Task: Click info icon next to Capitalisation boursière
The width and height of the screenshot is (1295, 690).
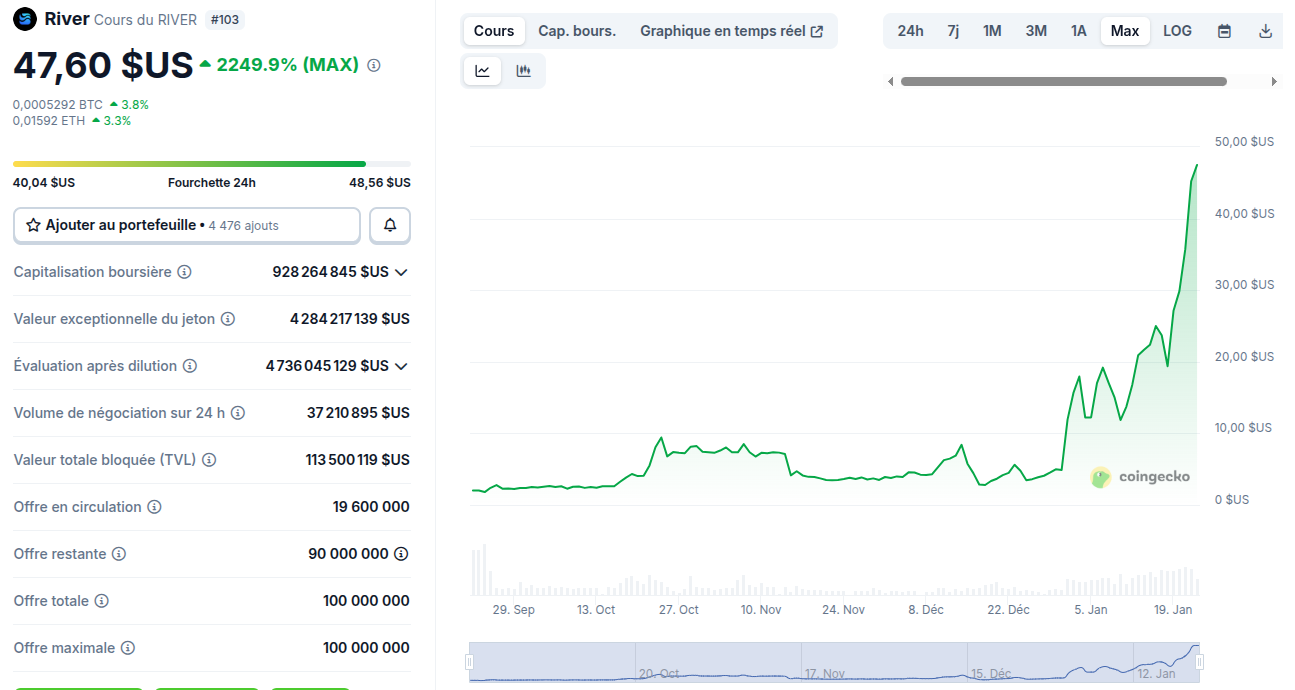Action: (185, 272)
